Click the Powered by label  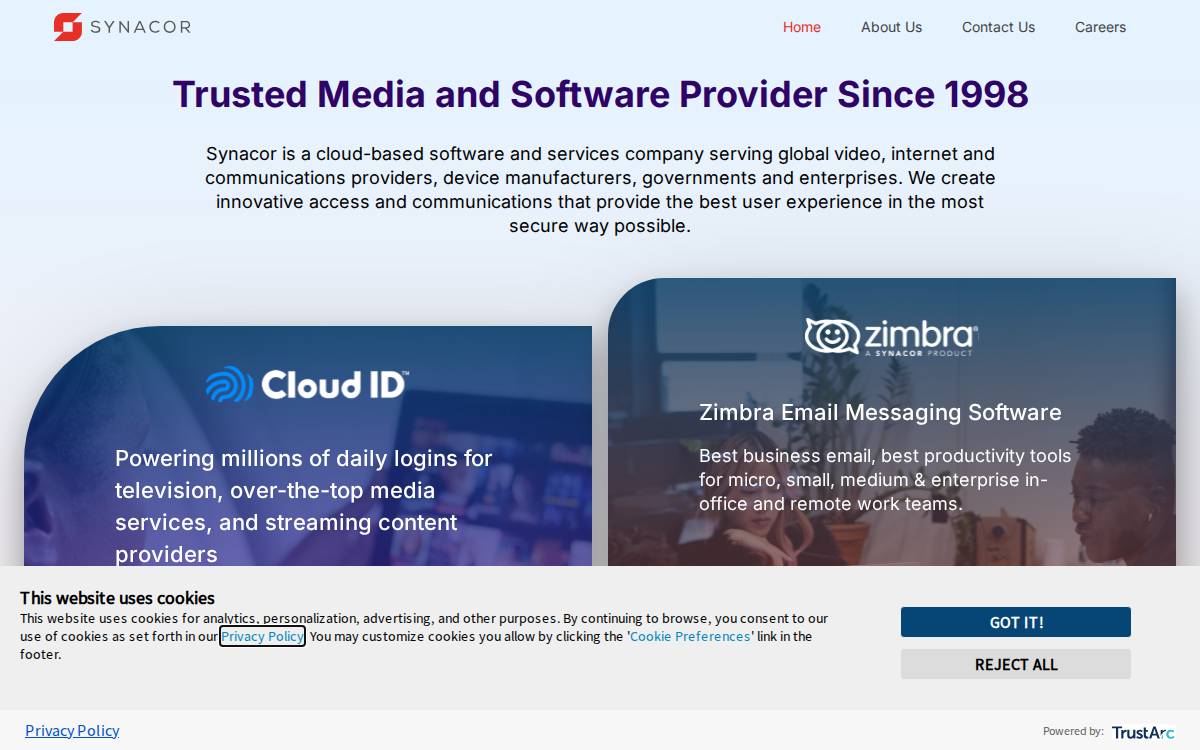click(x=1073, y=731)
